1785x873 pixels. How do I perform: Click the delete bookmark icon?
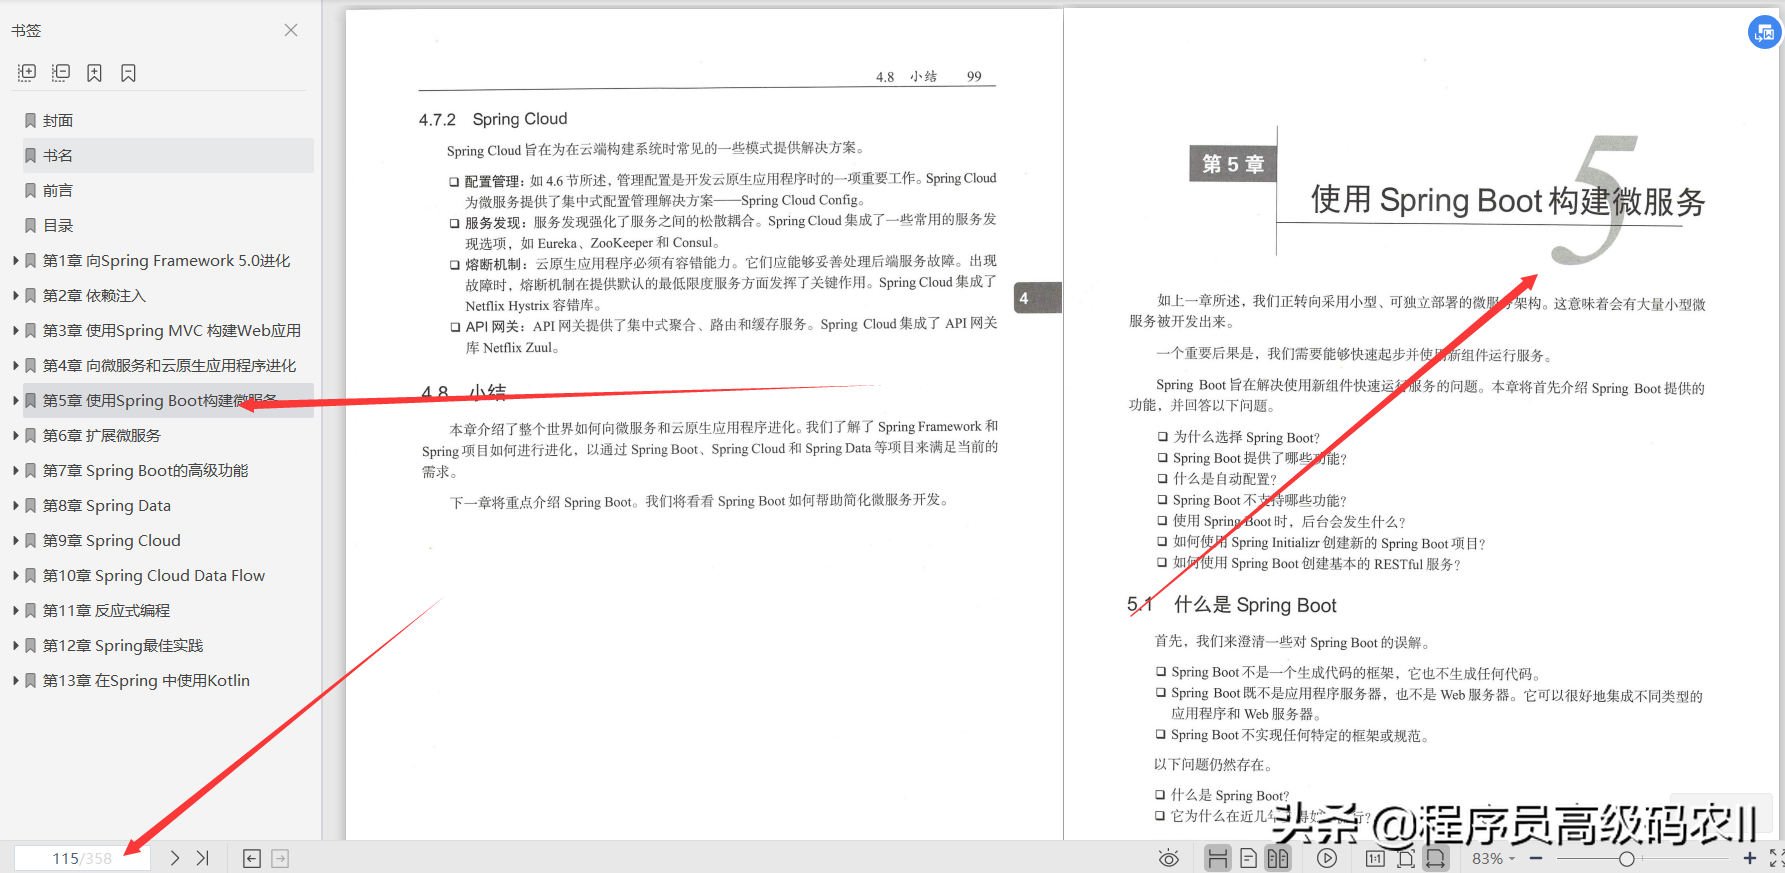[x=128, y=73]
